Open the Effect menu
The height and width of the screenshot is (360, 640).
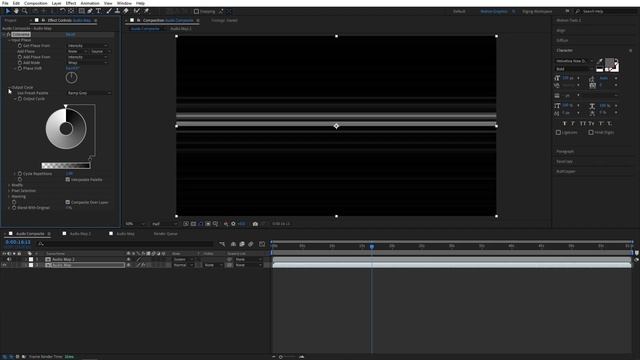pyautogui.click(x=71, y=3)
